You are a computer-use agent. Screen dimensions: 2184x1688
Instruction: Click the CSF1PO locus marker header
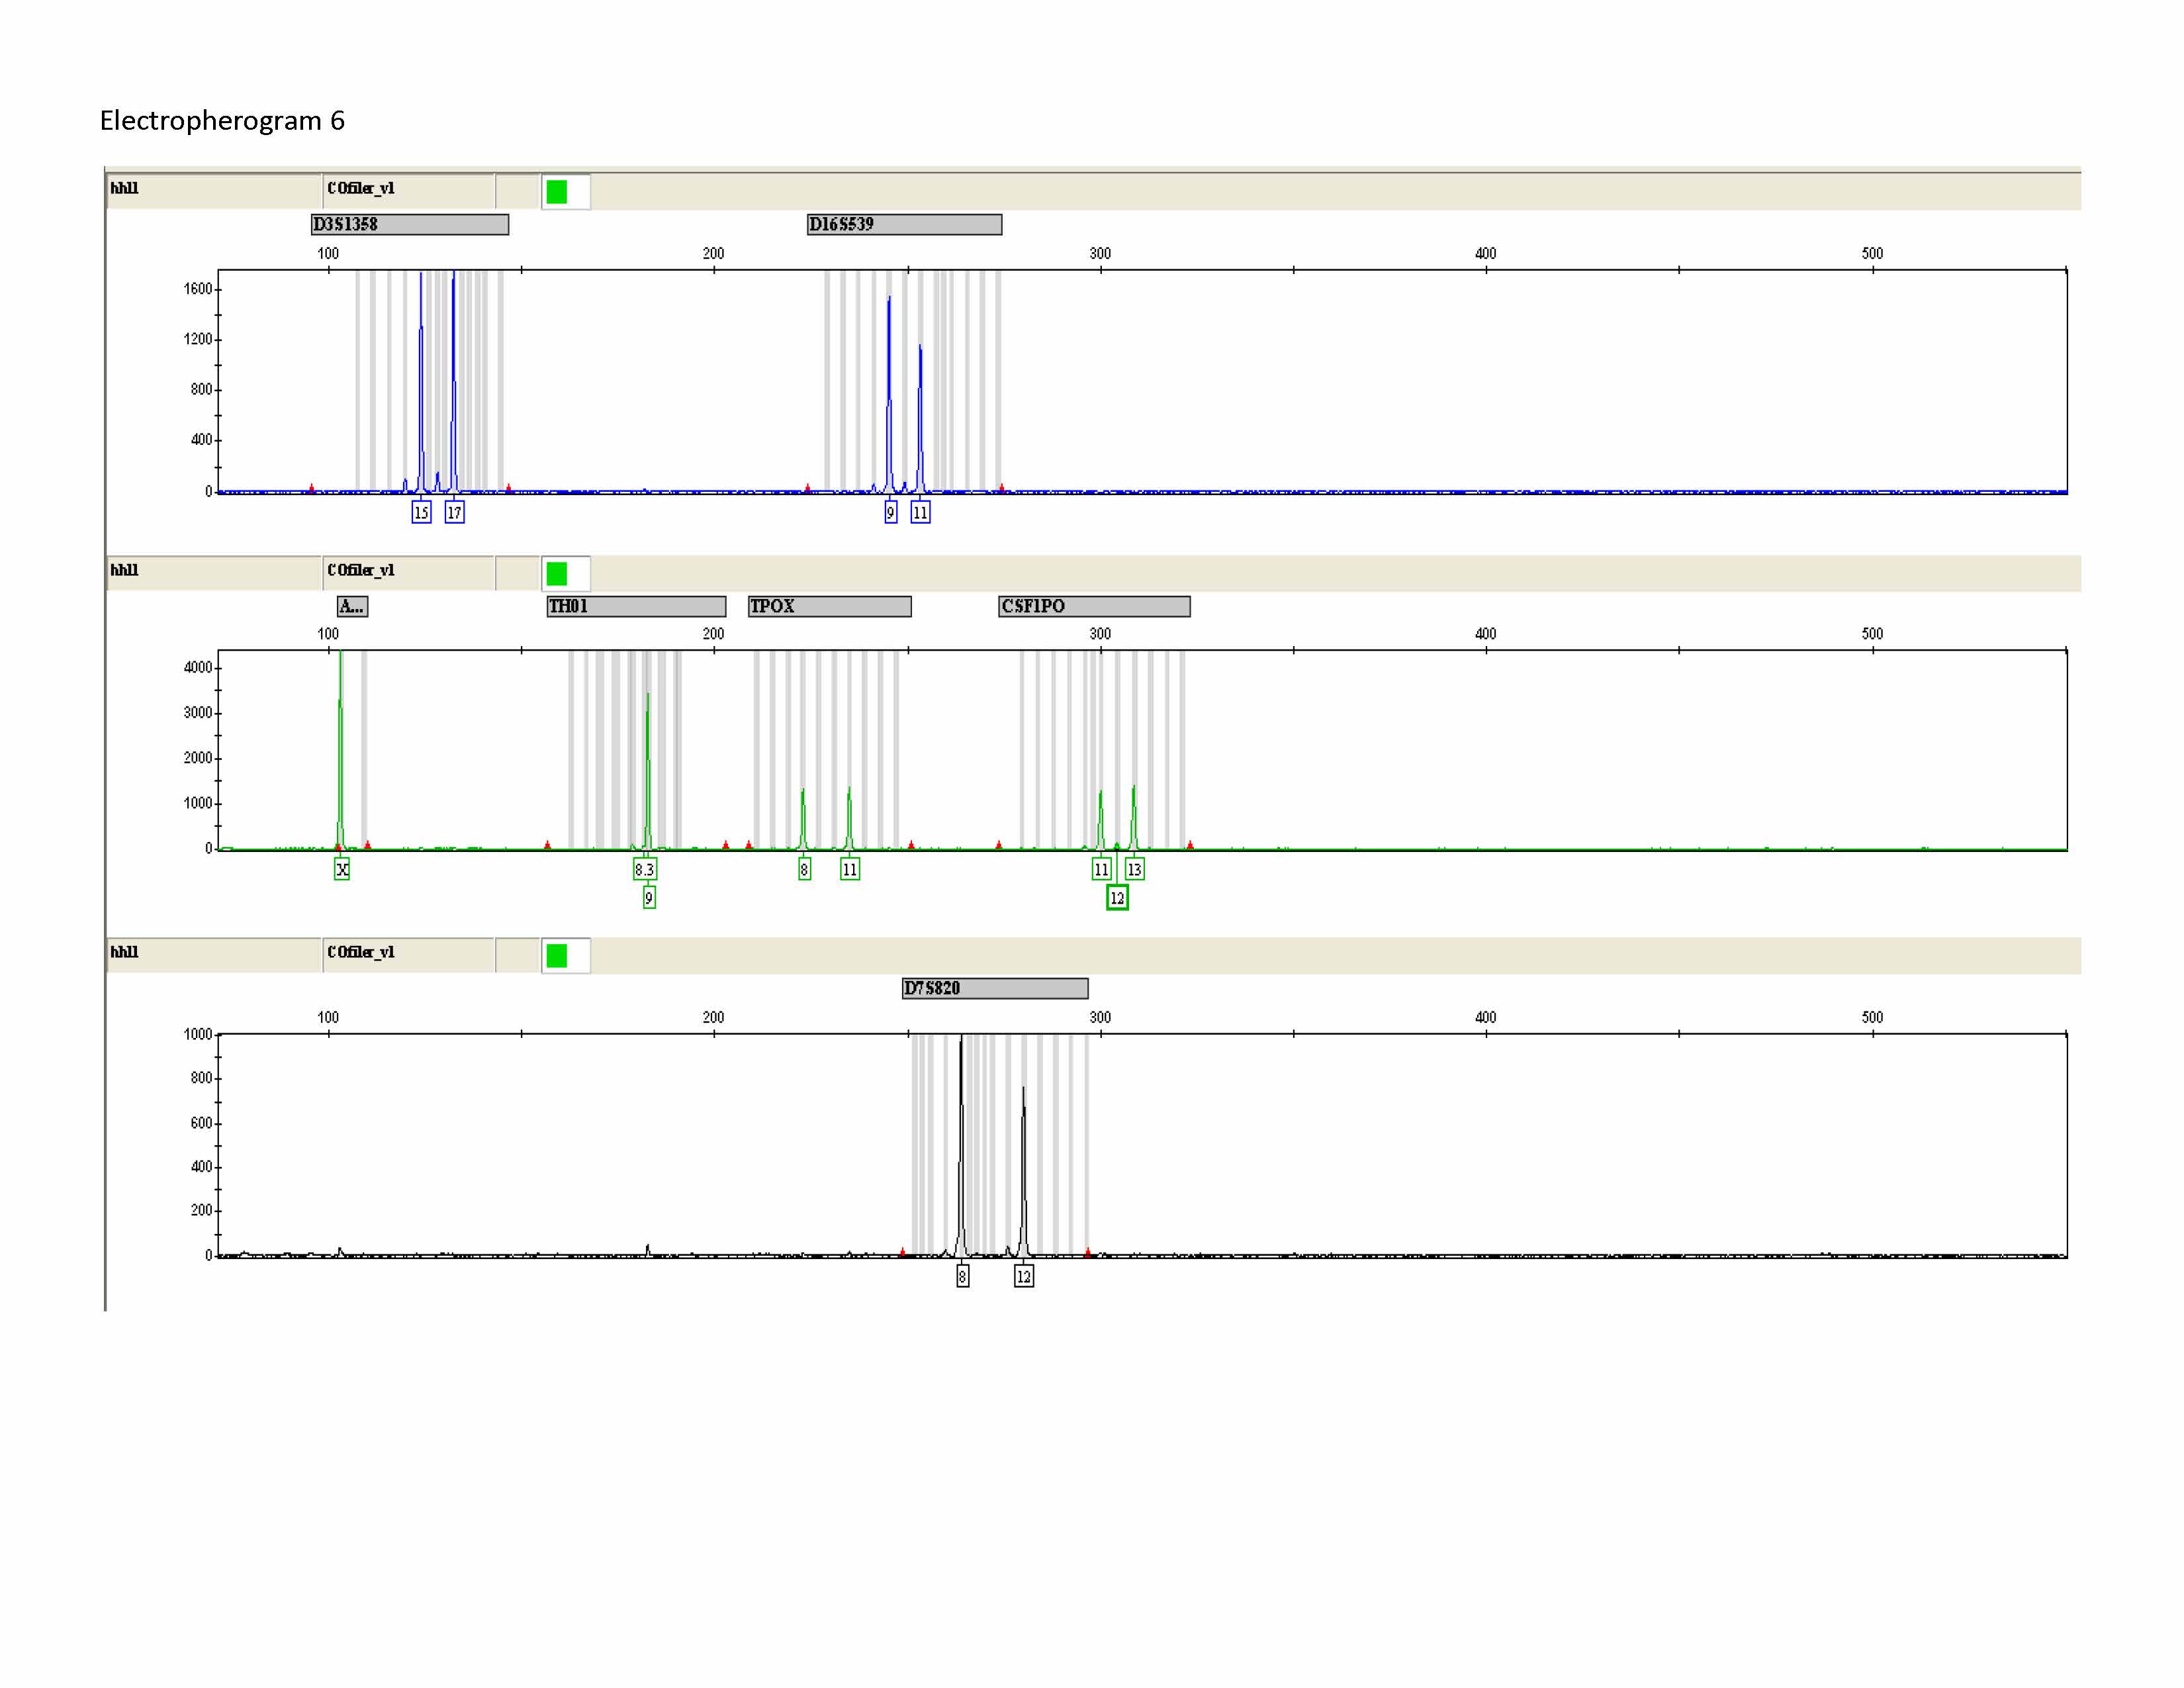tap(1093, 606)
